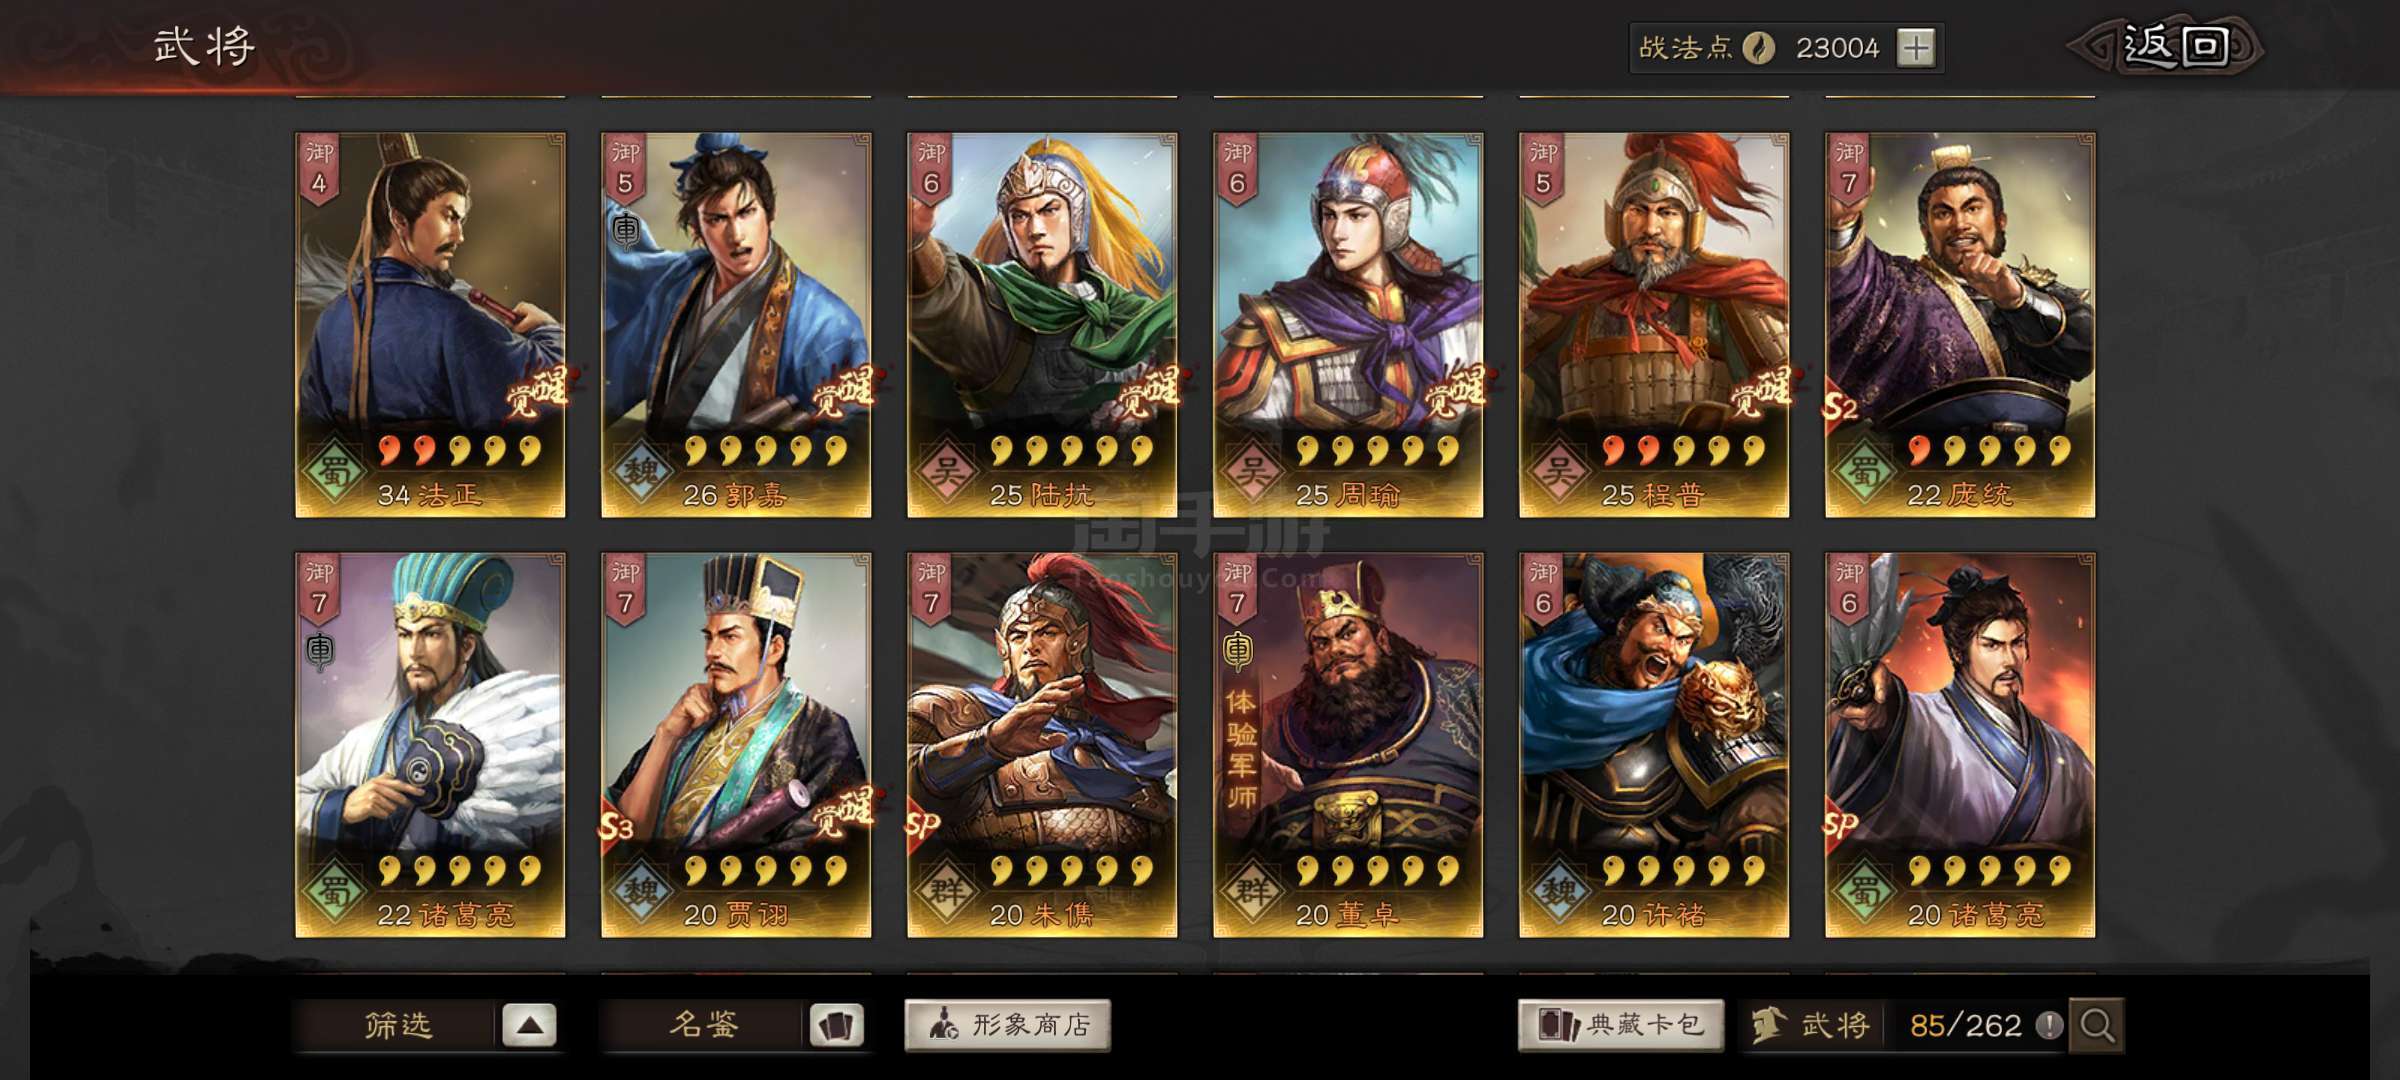
Task: Open the 22 诸葛亮 card with fan
Action: click(x=430, y=745)
